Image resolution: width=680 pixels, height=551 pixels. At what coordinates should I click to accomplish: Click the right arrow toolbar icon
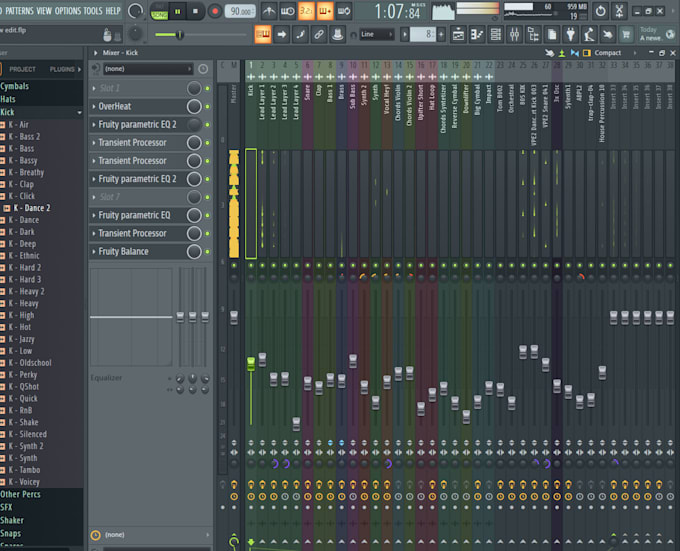(281, 35)
